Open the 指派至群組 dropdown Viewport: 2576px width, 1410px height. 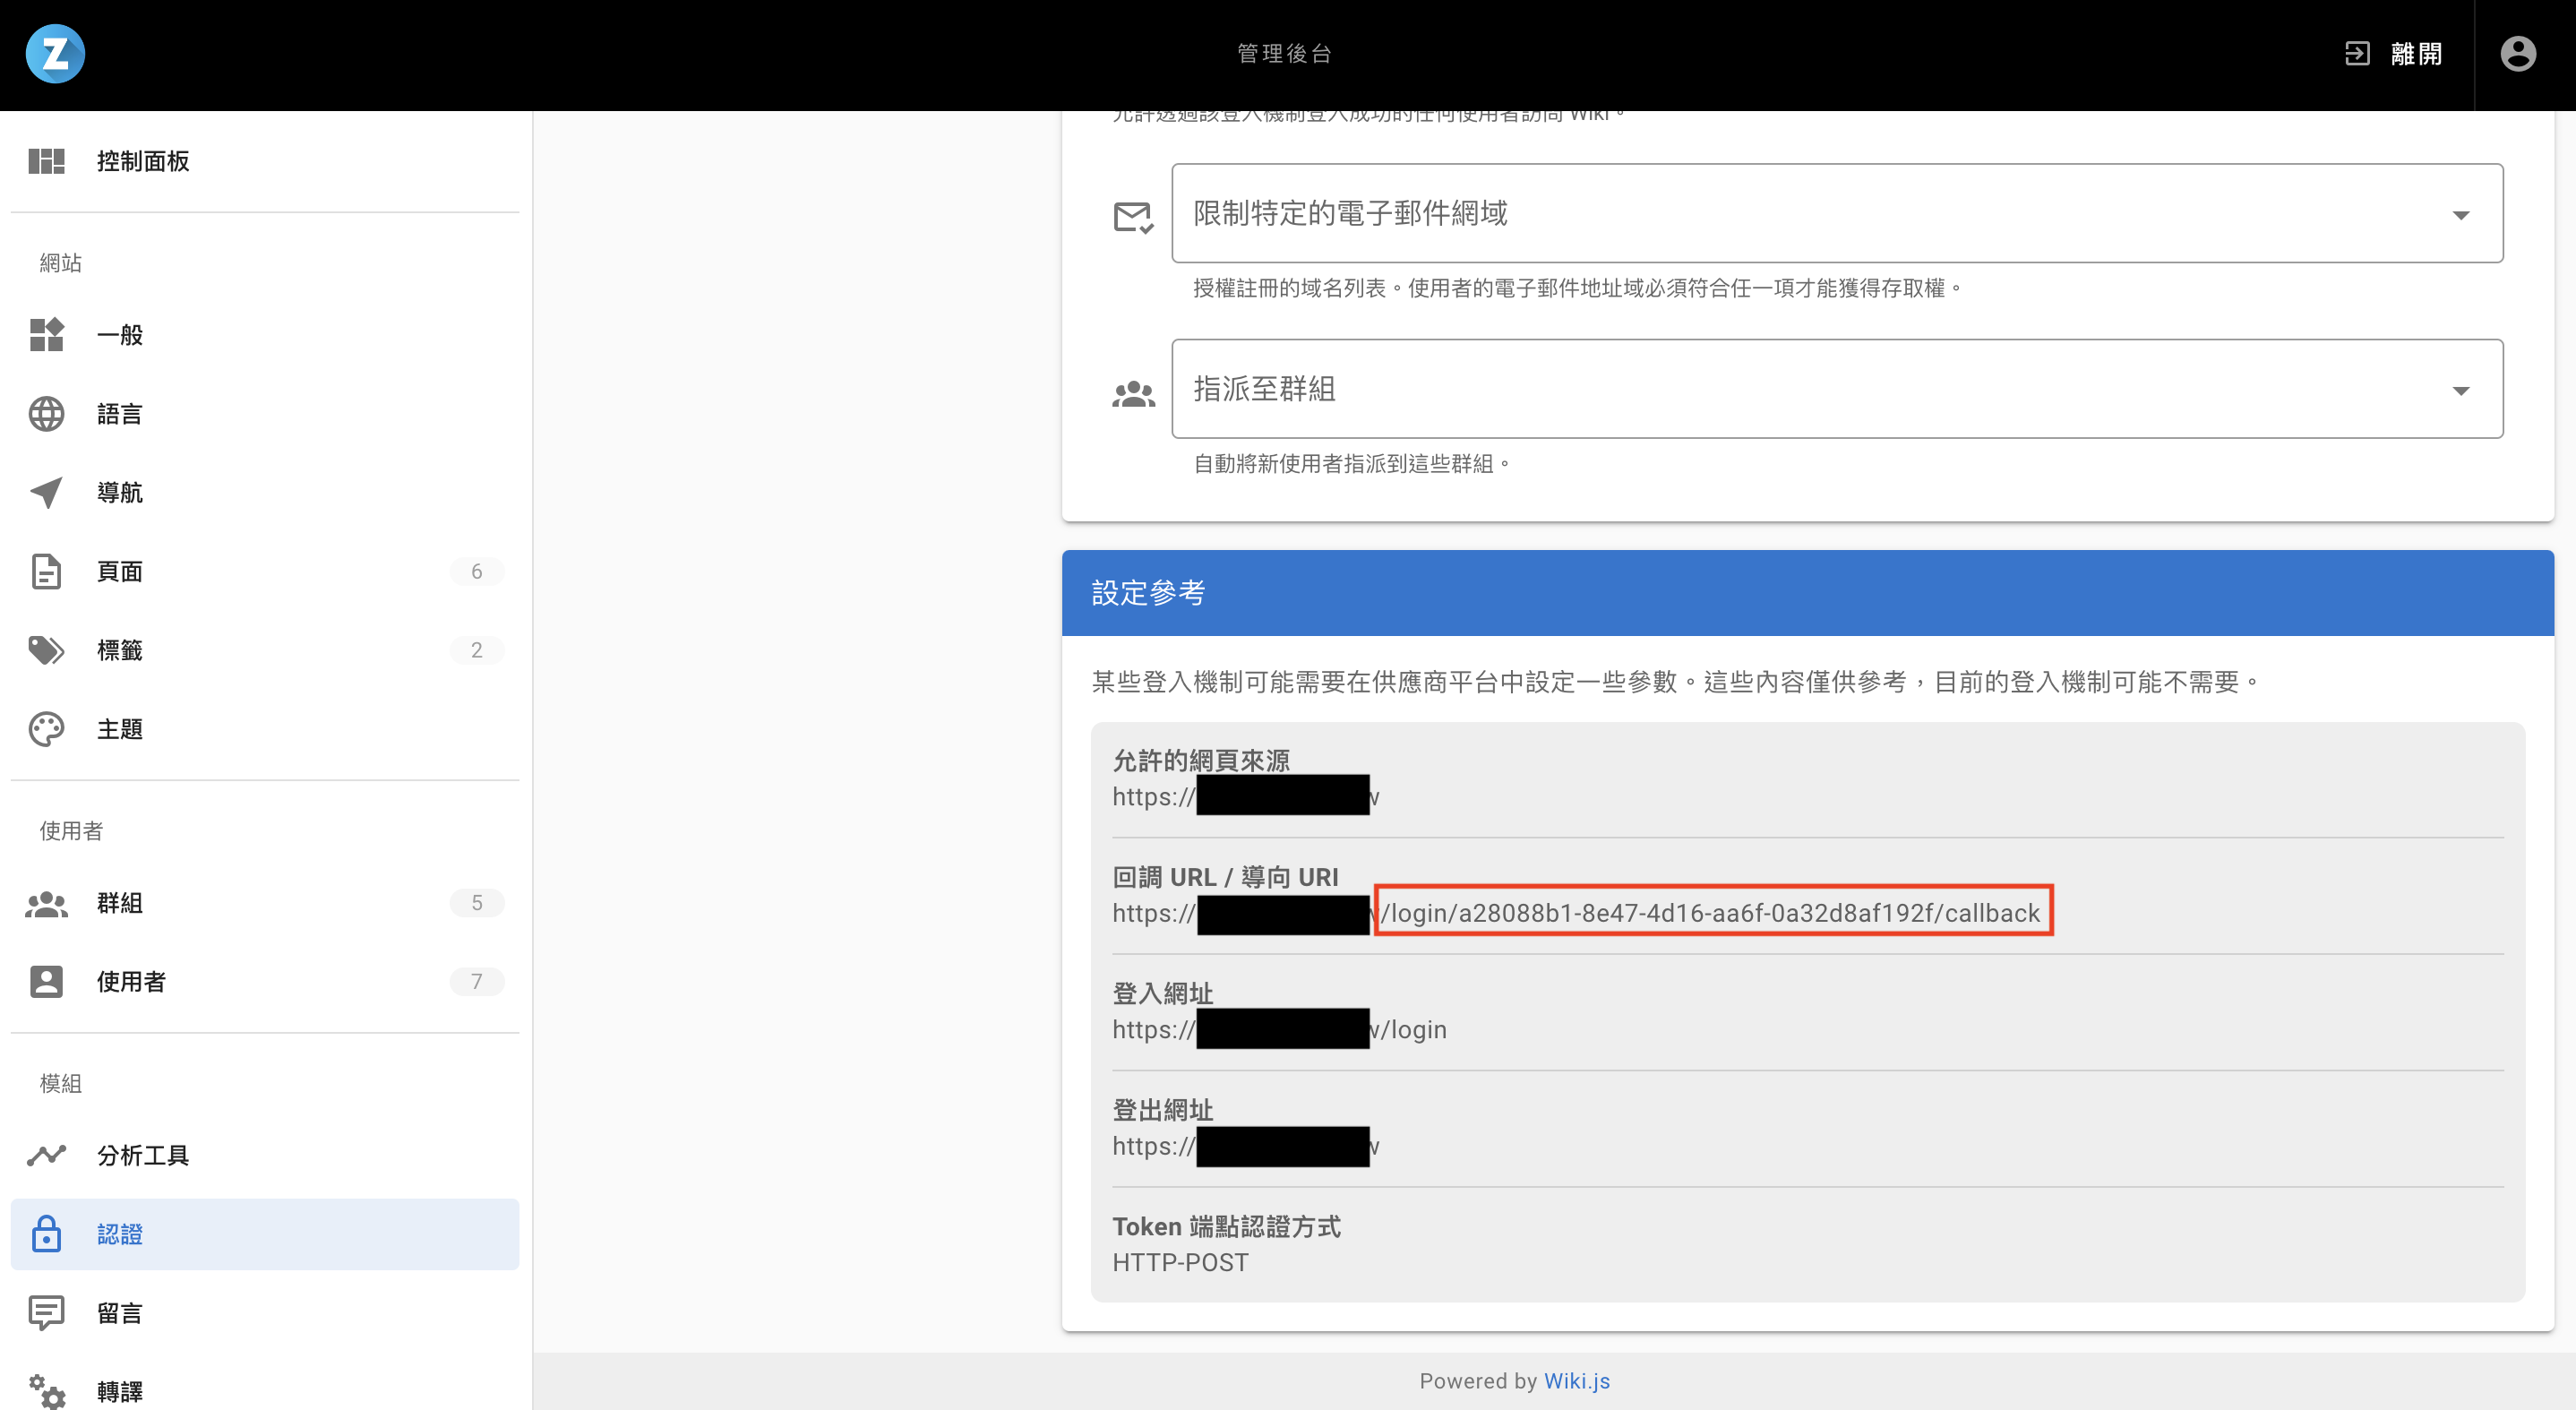click(x=1837, y=389)
